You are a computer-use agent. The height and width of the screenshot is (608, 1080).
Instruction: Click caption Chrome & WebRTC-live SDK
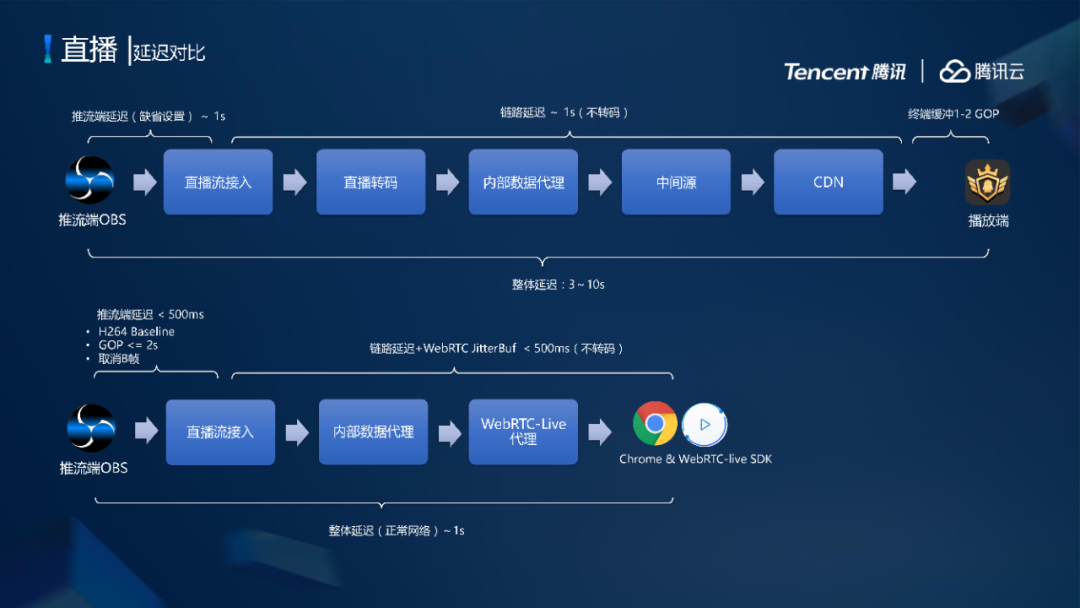[x=696, y=459]
